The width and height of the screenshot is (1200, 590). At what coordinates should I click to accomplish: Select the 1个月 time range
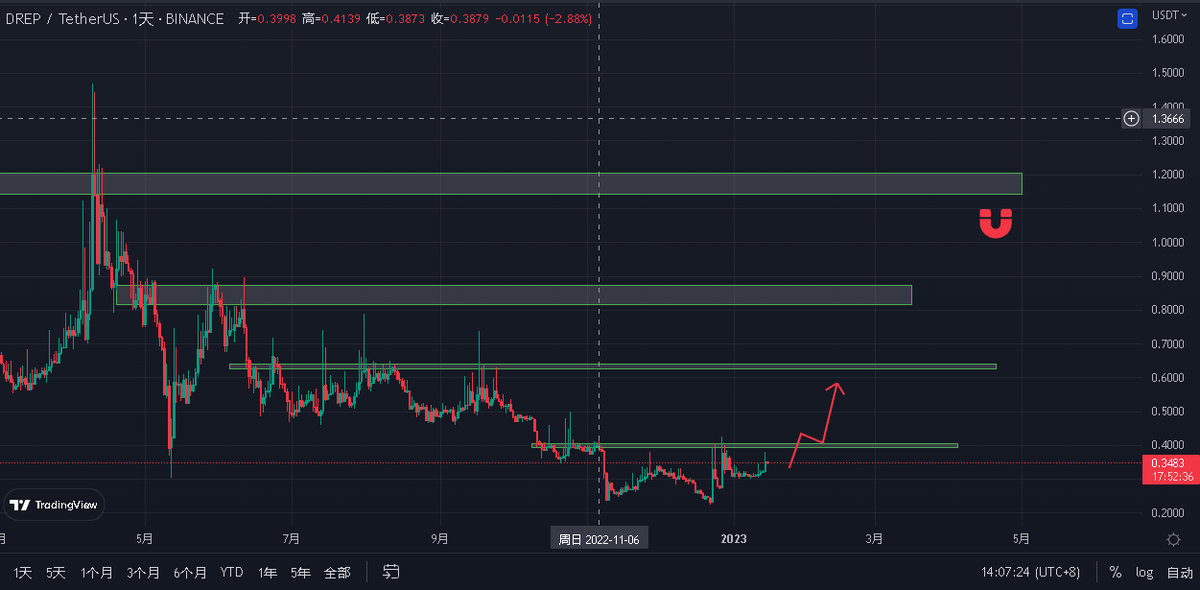click(96, 573)
